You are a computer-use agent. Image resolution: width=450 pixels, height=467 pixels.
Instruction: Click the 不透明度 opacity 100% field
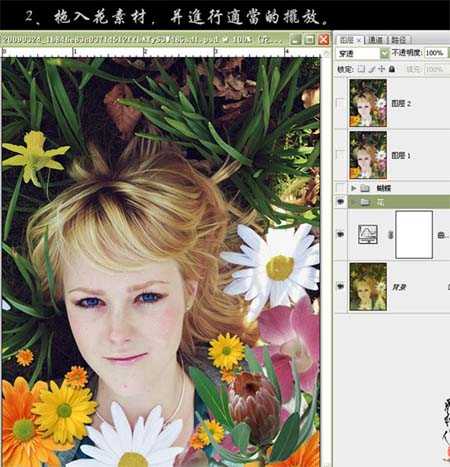435,53
